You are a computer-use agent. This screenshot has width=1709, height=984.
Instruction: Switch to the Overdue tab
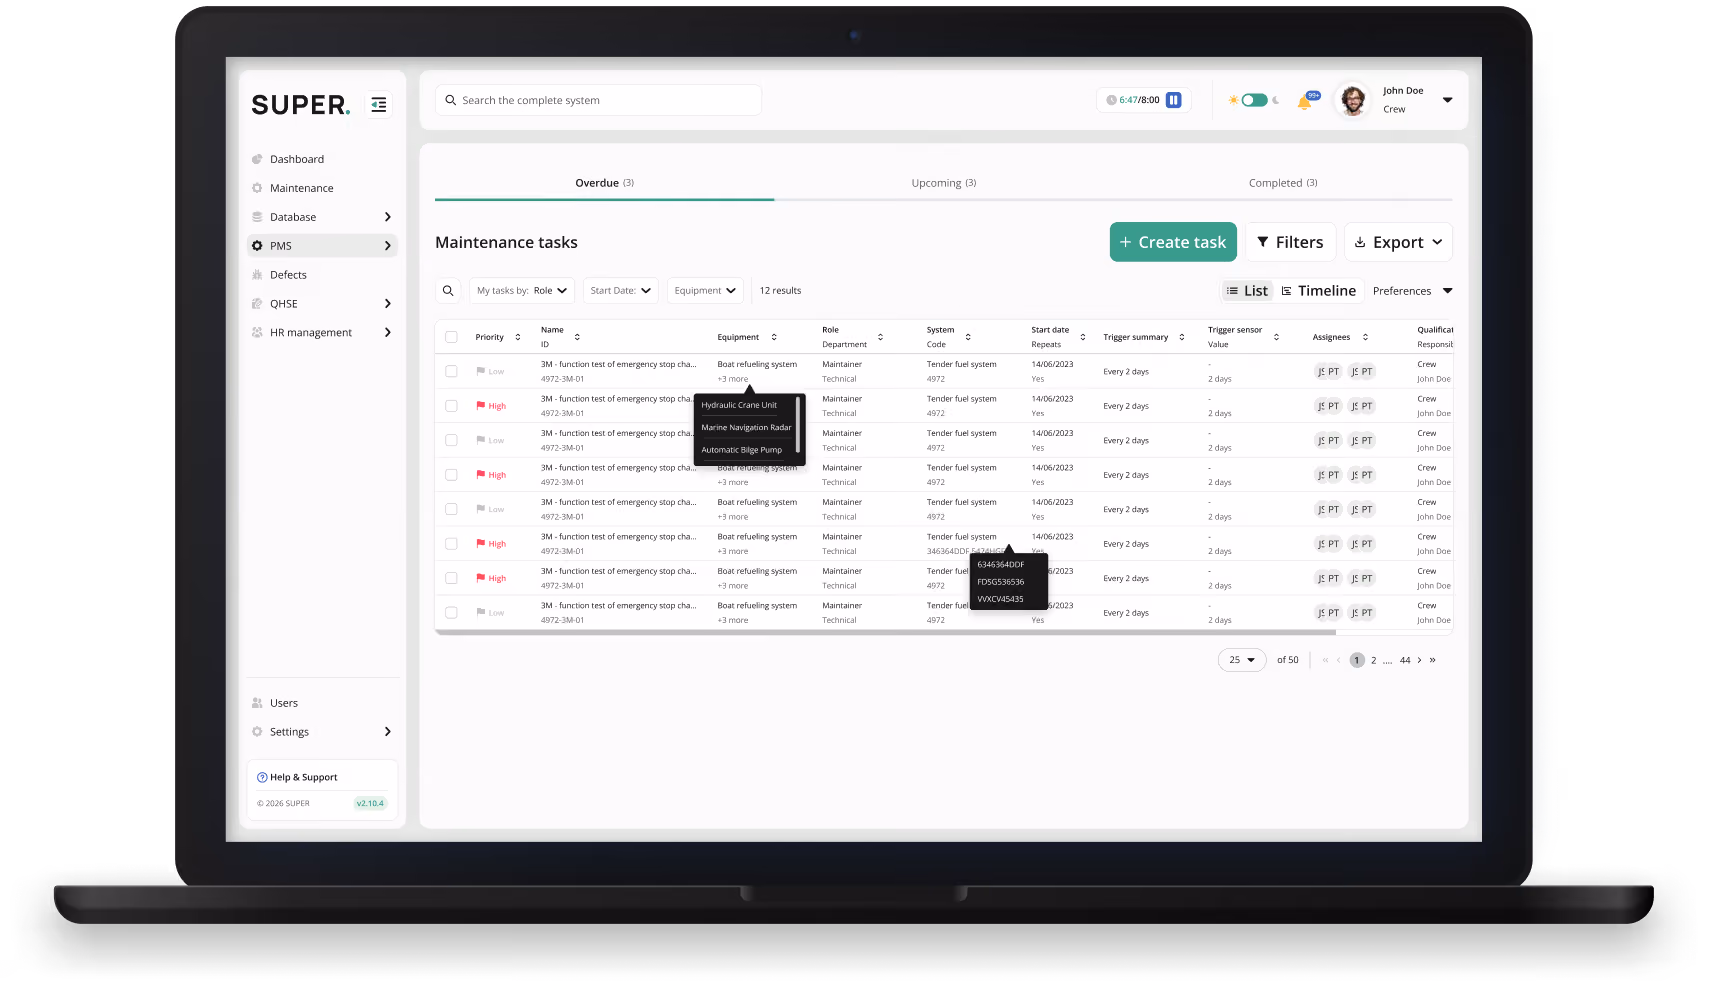[604, 183]
